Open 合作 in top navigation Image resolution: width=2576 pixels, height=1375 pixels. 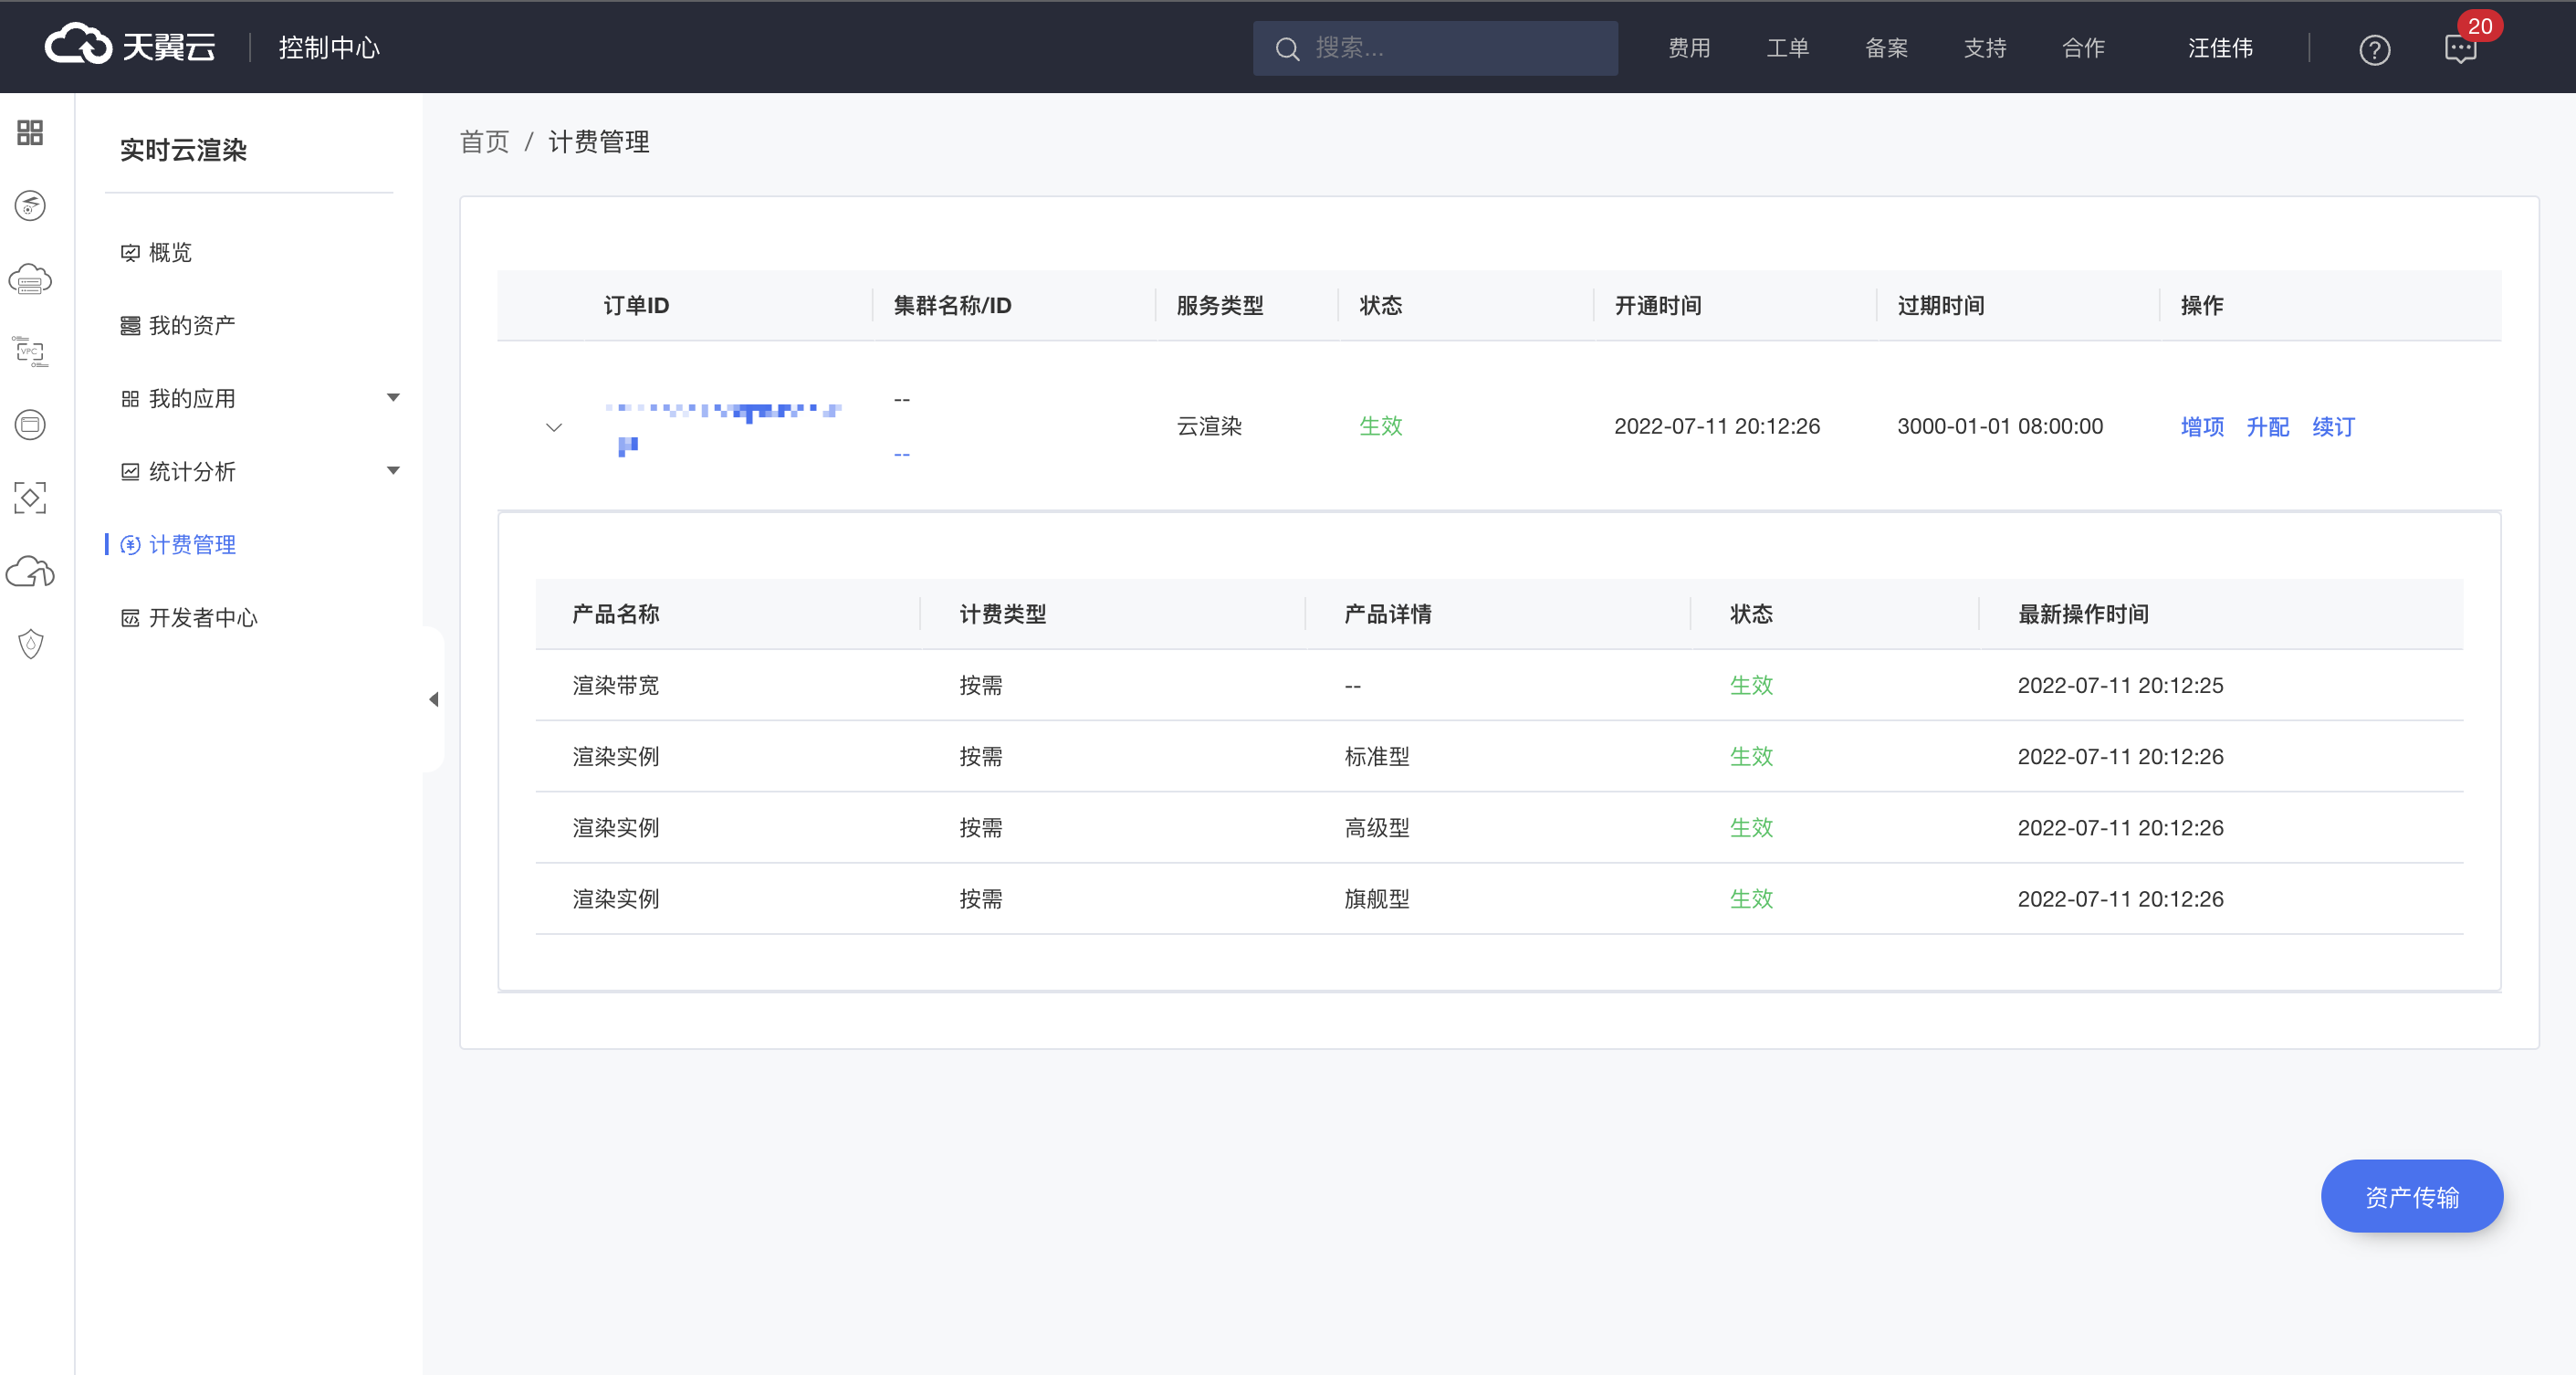(x=2084, y=48)
